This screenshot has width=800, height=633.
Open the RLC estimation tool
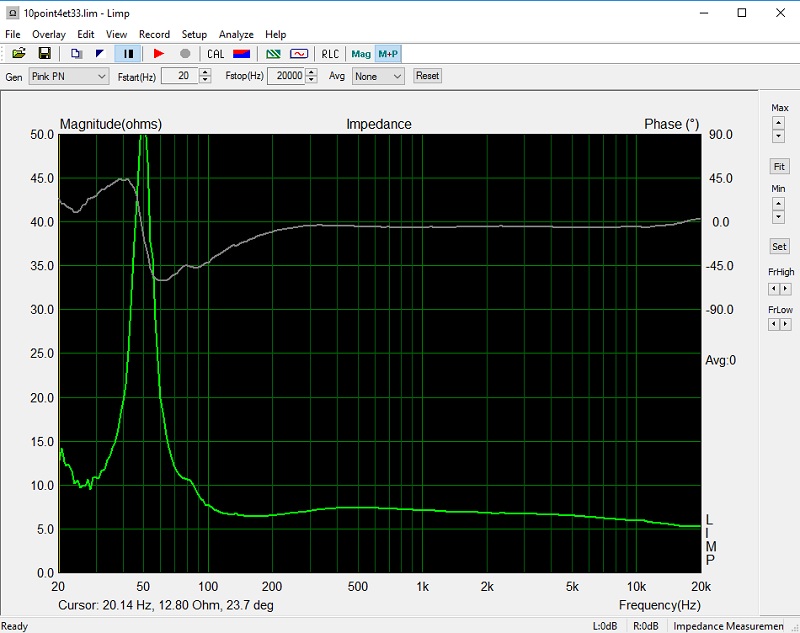pos(330,54)
